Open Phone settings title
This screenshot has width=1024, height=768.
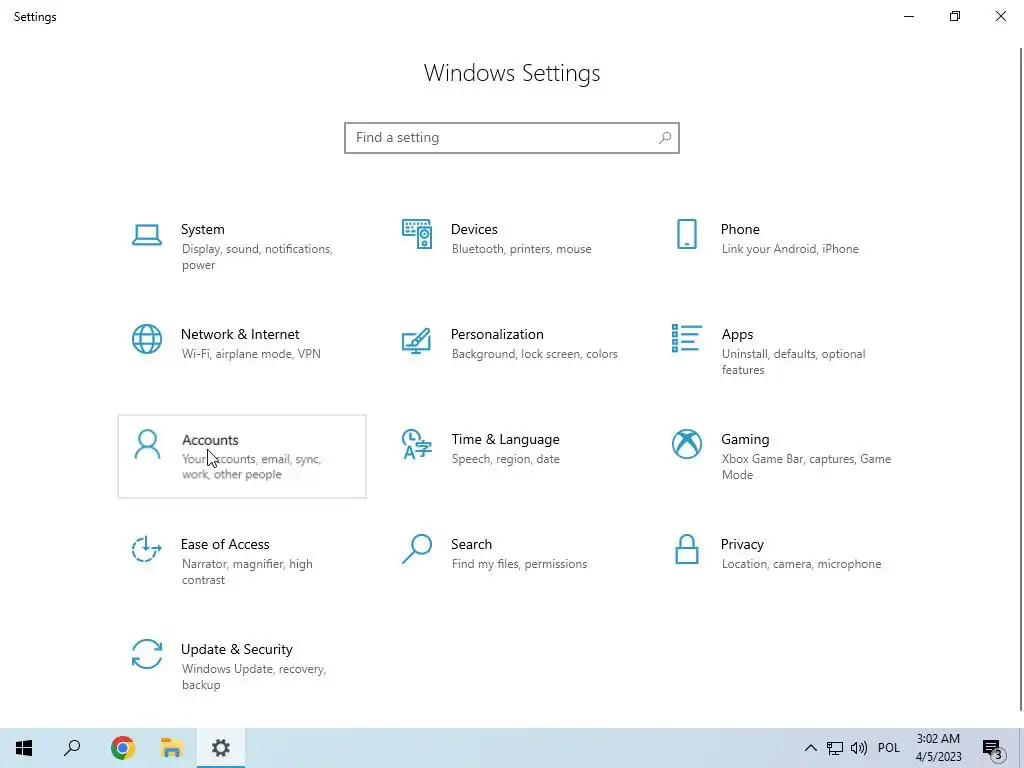(740, 229)
